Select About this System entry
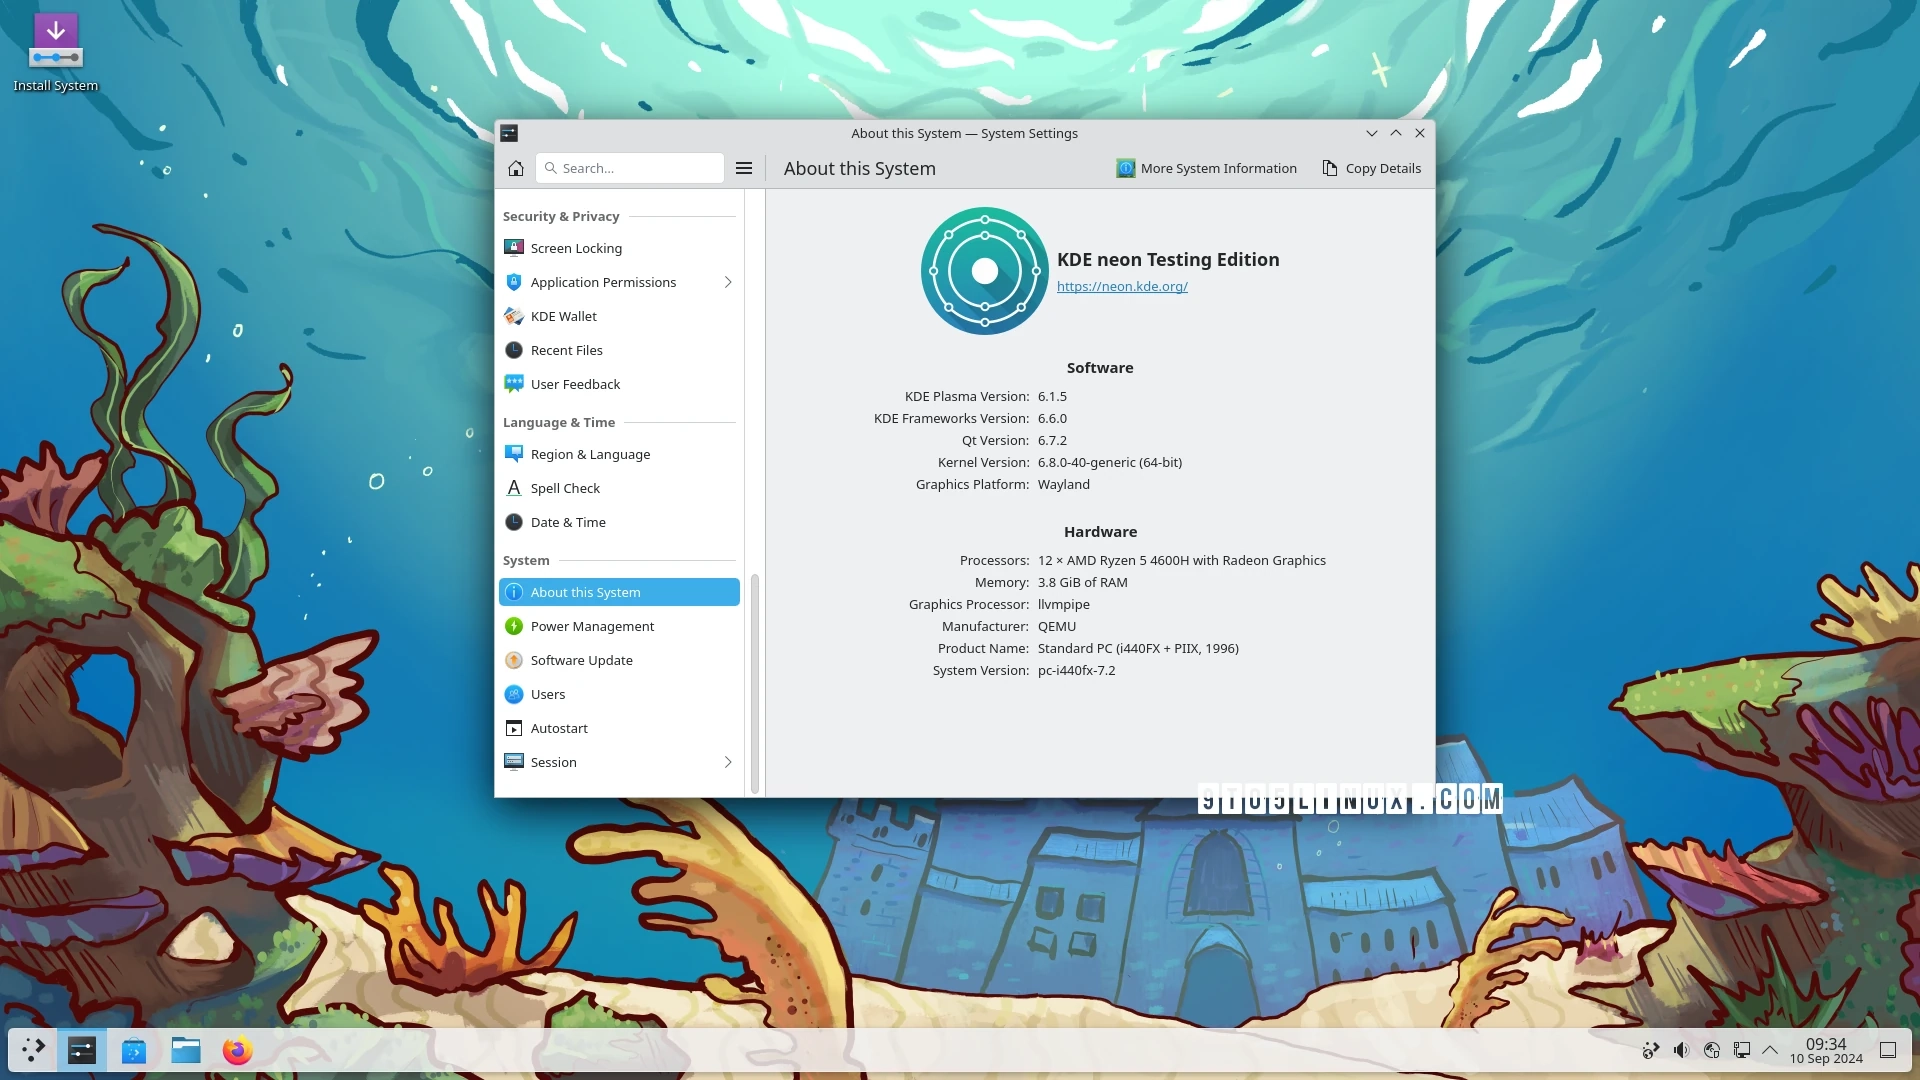This screenshot has width=1920, height=1080. tap(619, 592)
